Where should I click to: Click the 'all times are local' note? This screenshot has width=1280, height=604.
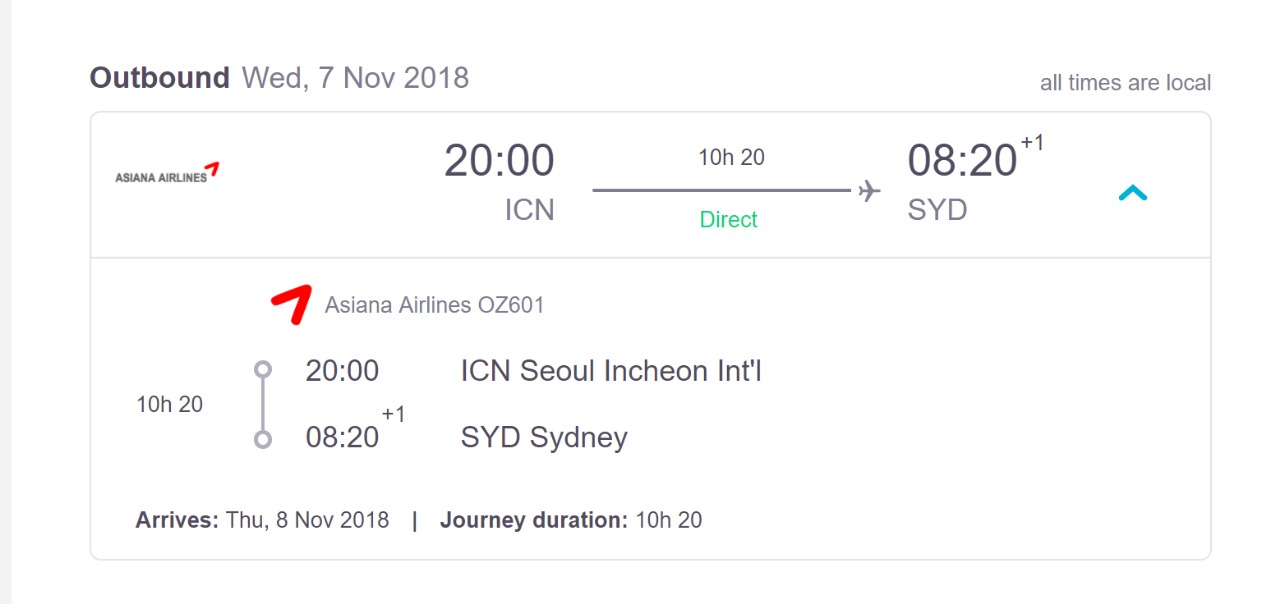point(1125,83)
